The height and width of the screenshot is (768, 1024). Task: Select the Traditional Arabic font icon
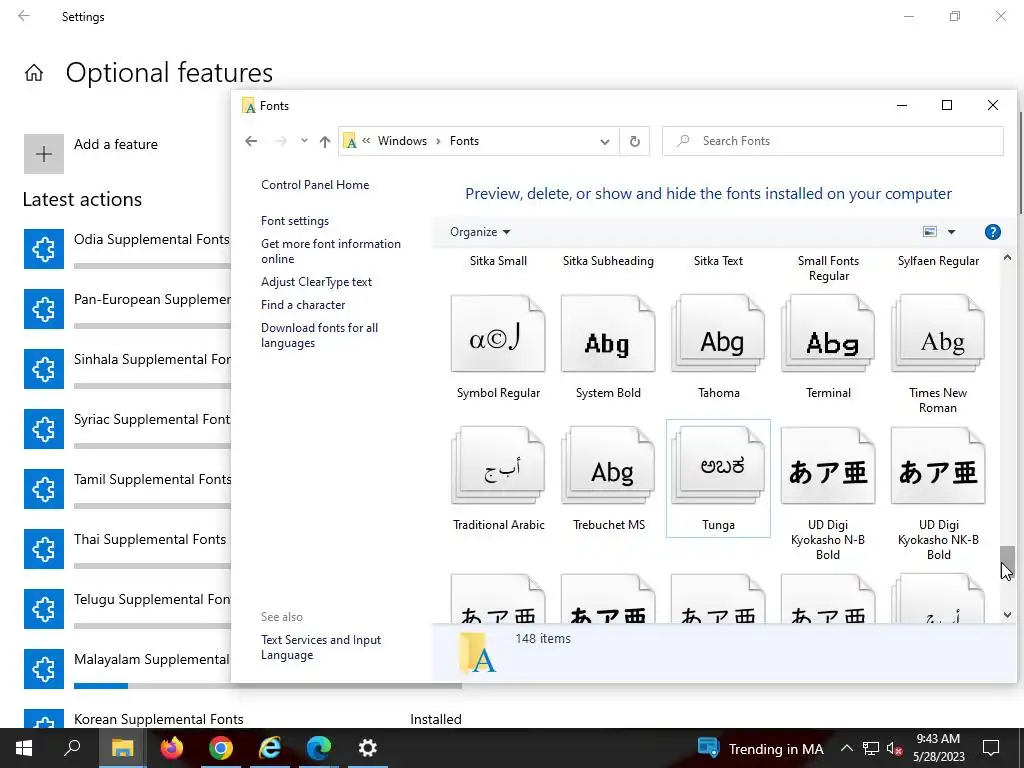pos(498,466)
